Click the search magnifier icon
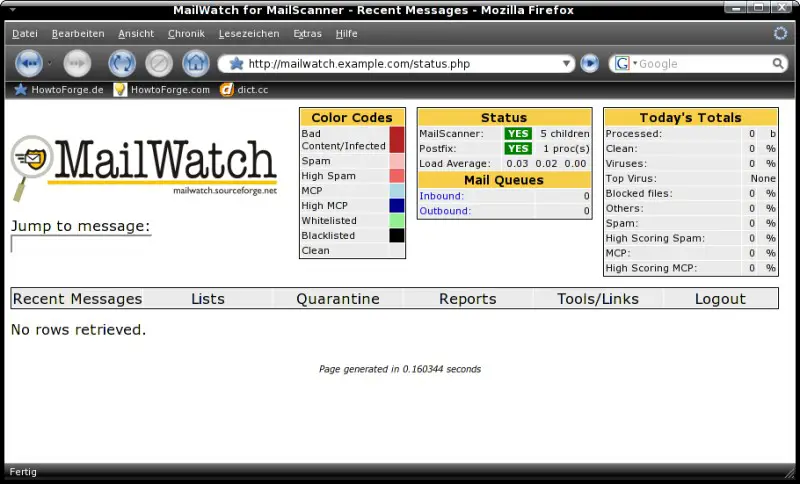 pos(778,64)
